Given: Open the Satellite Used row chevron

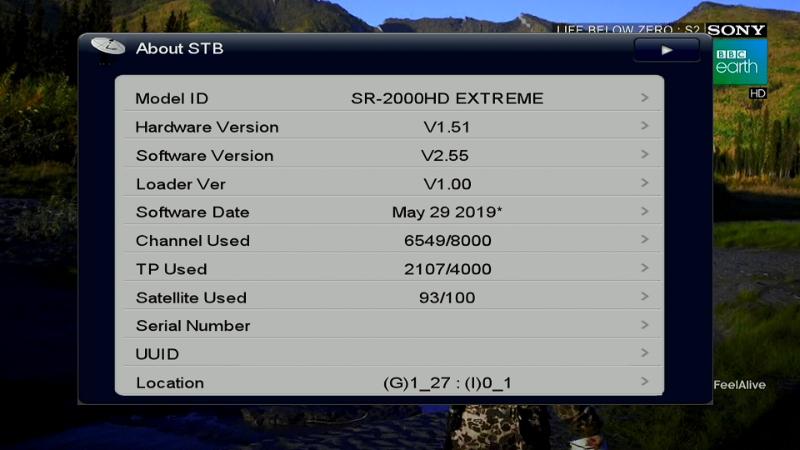Looking at the screenshot, I should point(645,296).
